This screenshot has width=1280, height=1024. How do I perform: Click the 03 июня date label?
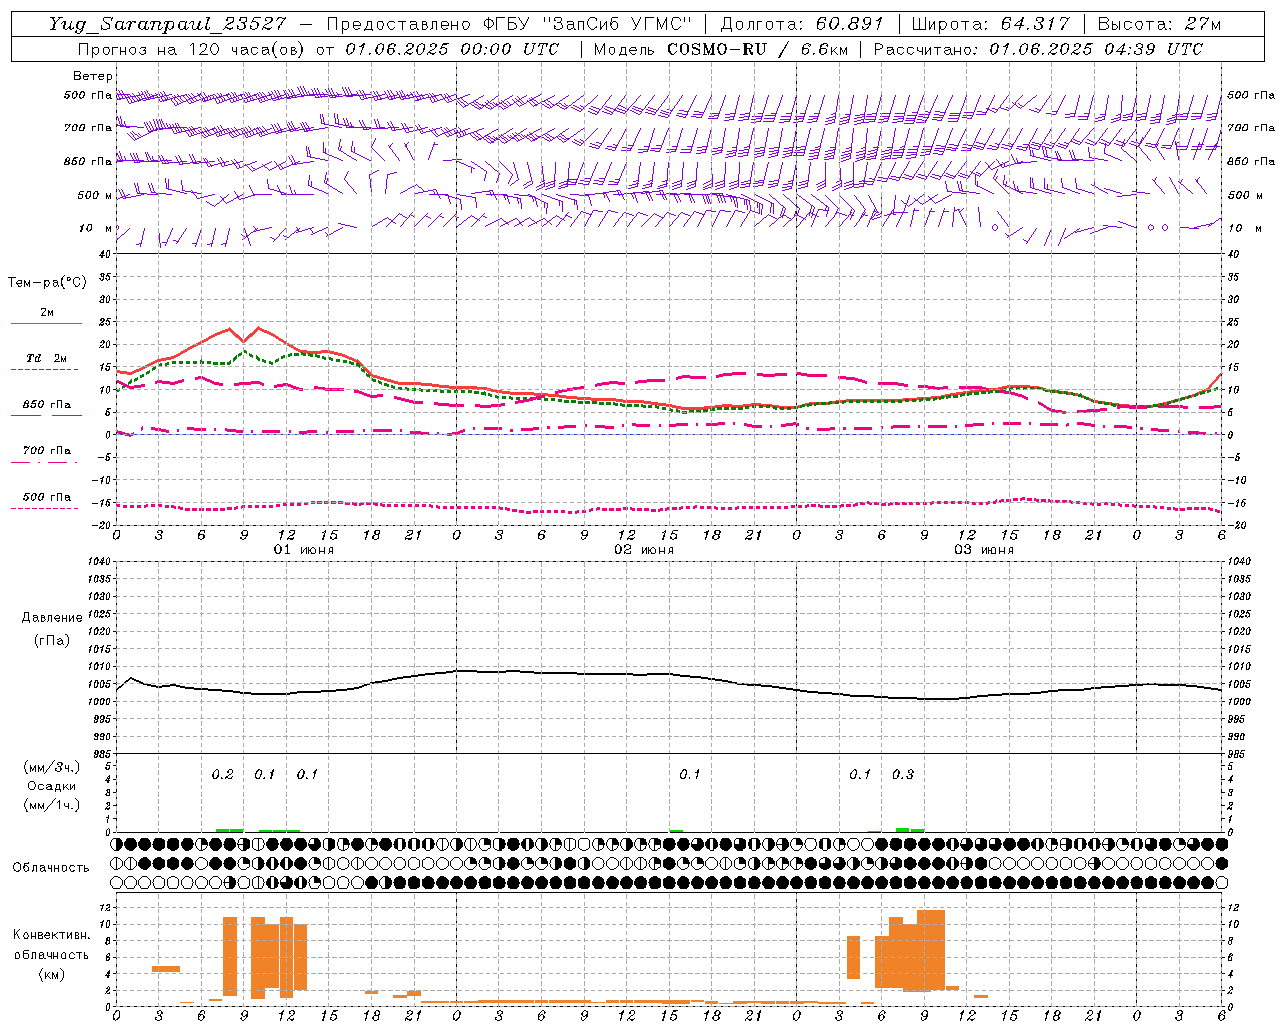coord(984,550)
